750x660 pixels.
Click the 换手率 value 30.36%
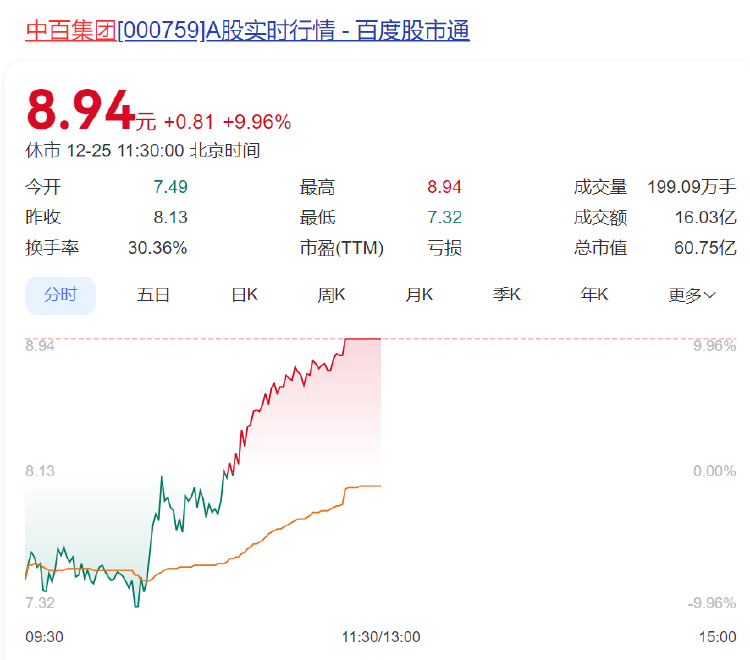click(157, 248)
